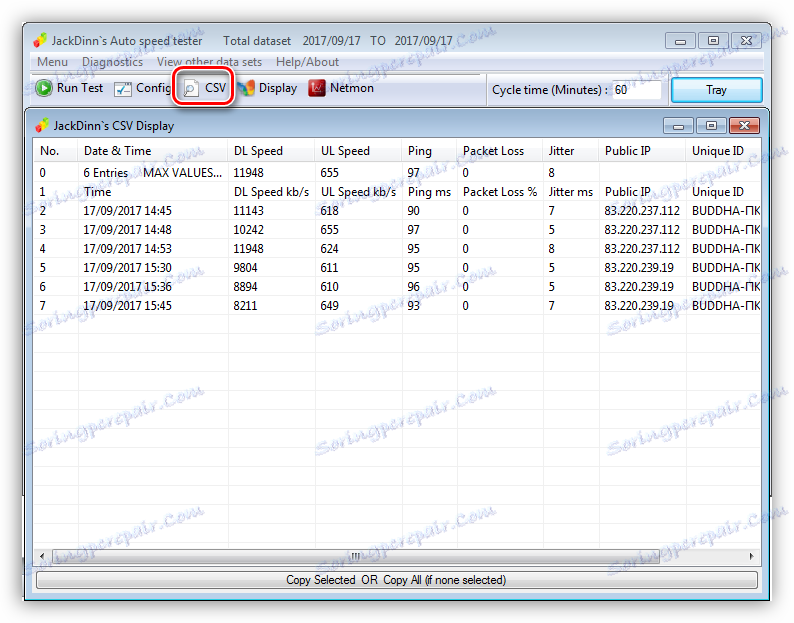
Task: Click DL speed value 8211
Action: coord(245,306)
